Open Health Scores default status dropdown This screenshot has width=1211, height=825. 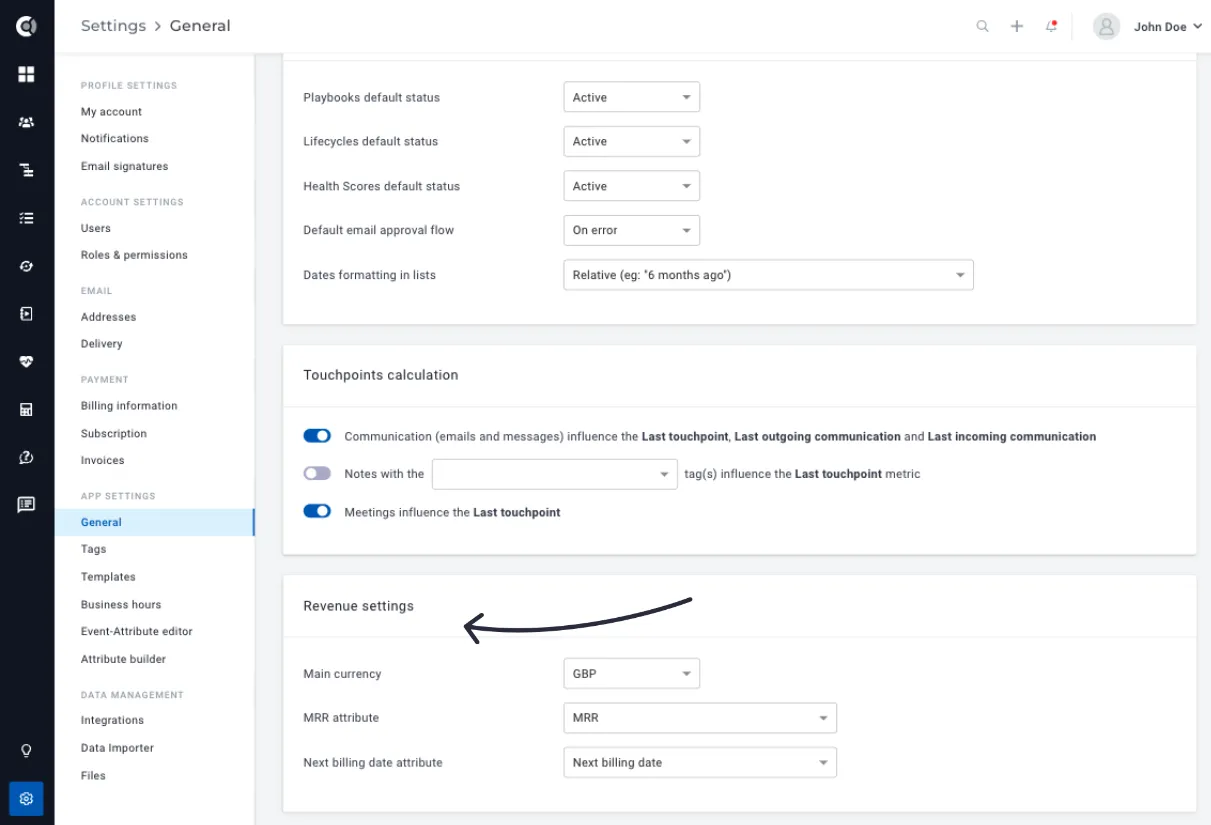(x=632, y=186)
